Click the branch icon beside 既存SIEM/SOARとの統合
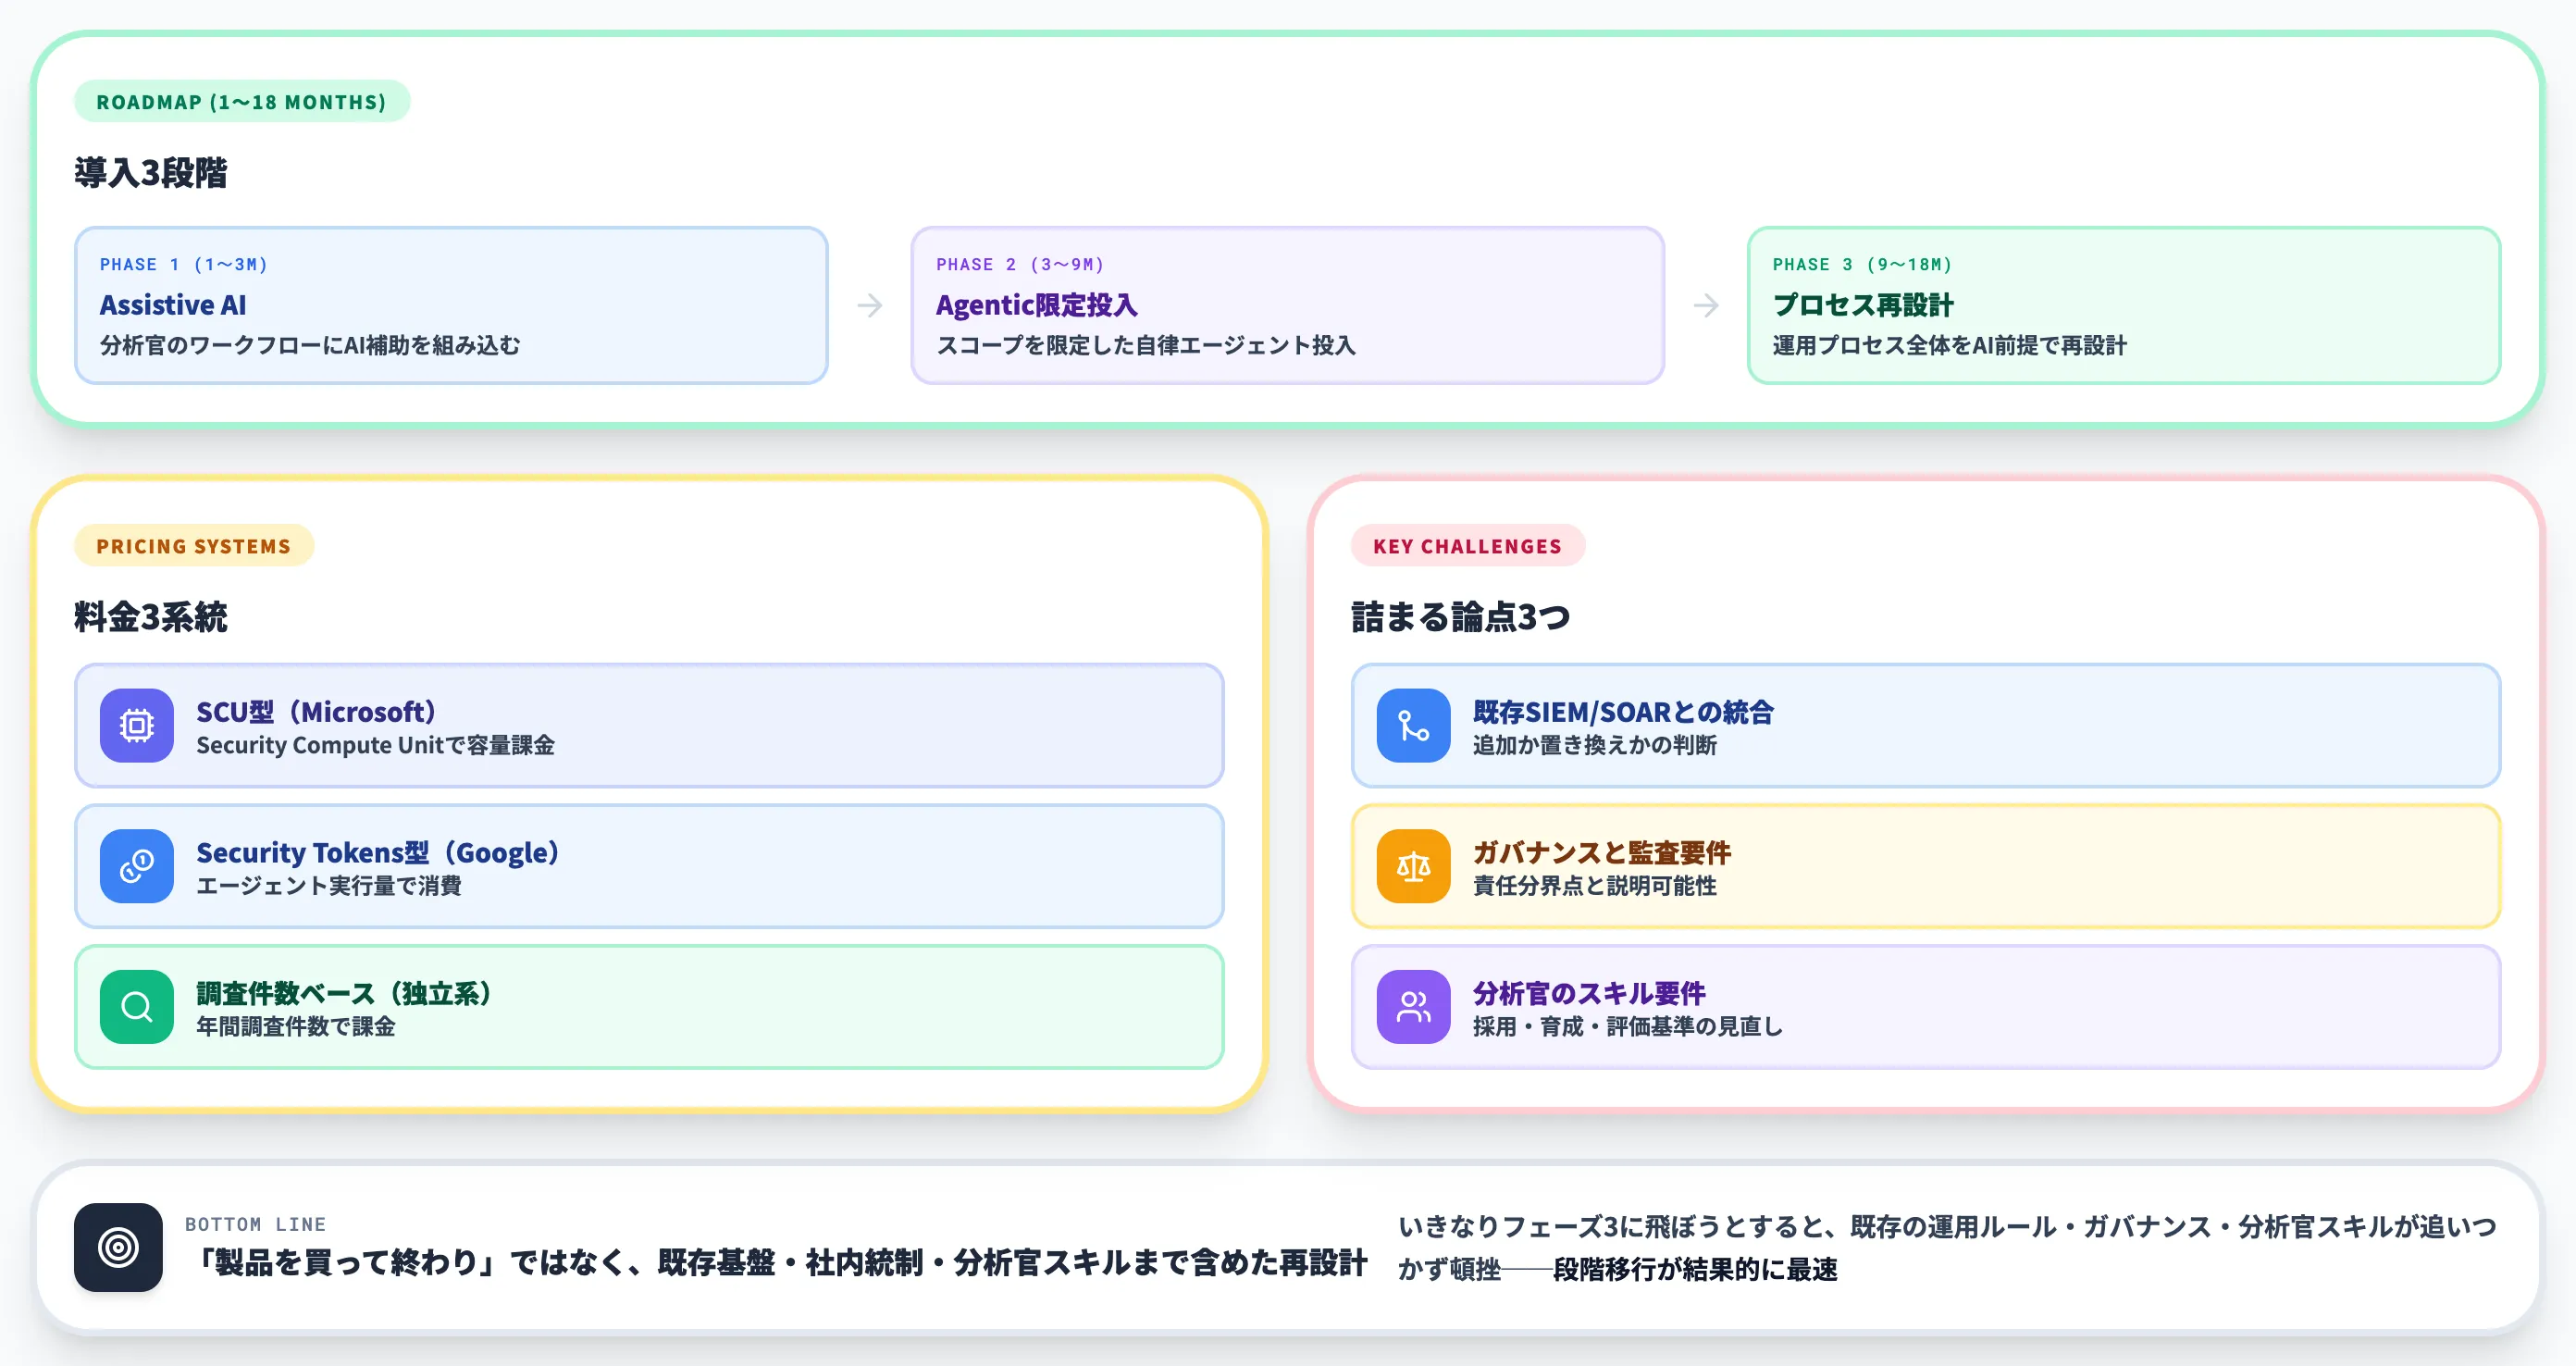The width and height of the screenshot is (2576, 1366). [1413, 725]
